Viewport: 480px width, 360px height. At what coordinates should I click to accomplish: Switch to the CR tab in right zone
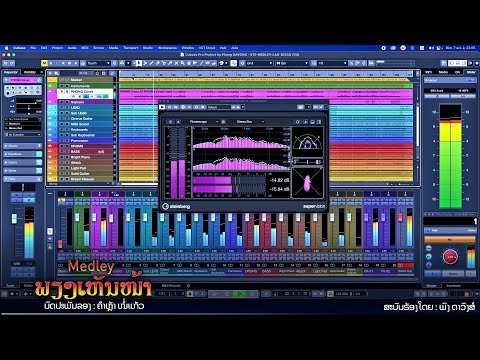click(x=457, y=72)
